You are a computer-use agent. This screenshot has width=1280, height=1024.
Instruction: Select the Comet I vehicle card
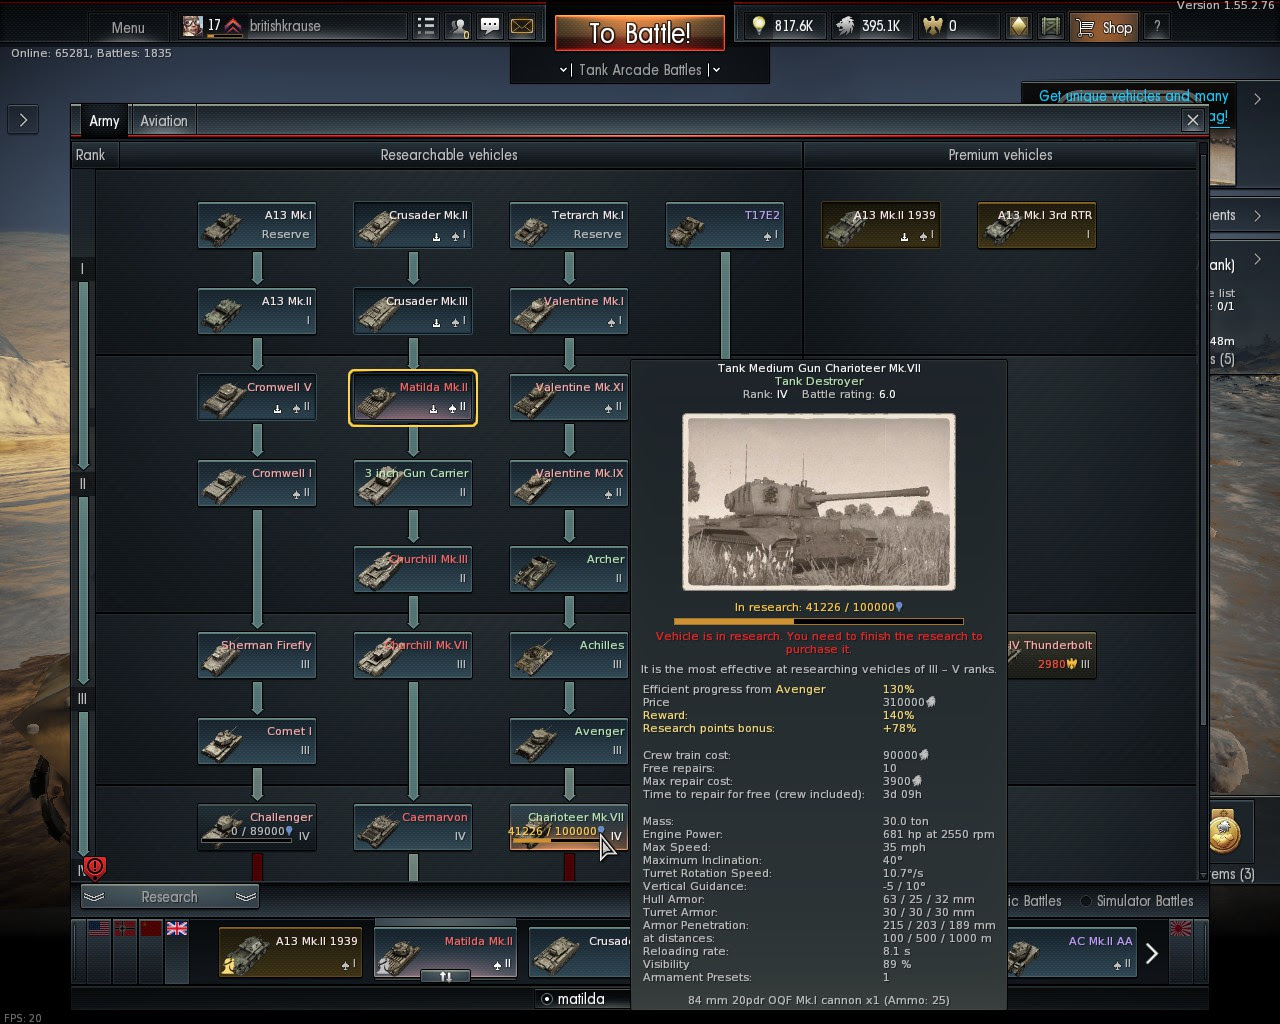coord(257,741)
